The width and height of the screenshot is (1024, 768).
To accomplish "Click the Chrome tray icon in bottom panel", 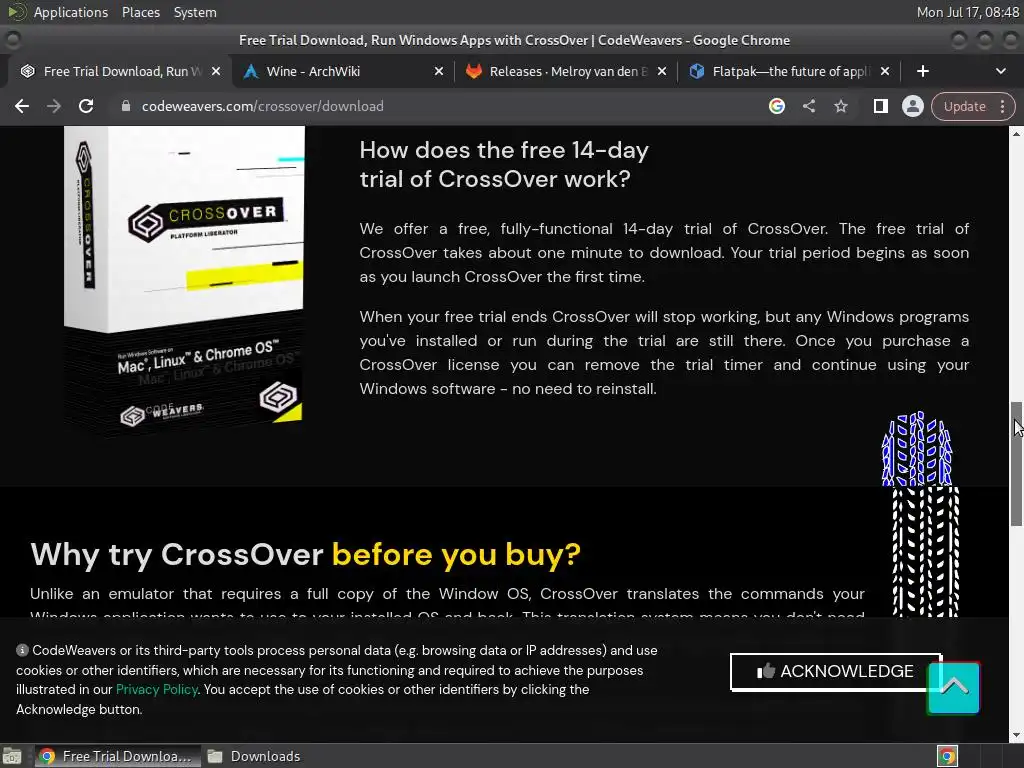I will click(x=947, y=756).
